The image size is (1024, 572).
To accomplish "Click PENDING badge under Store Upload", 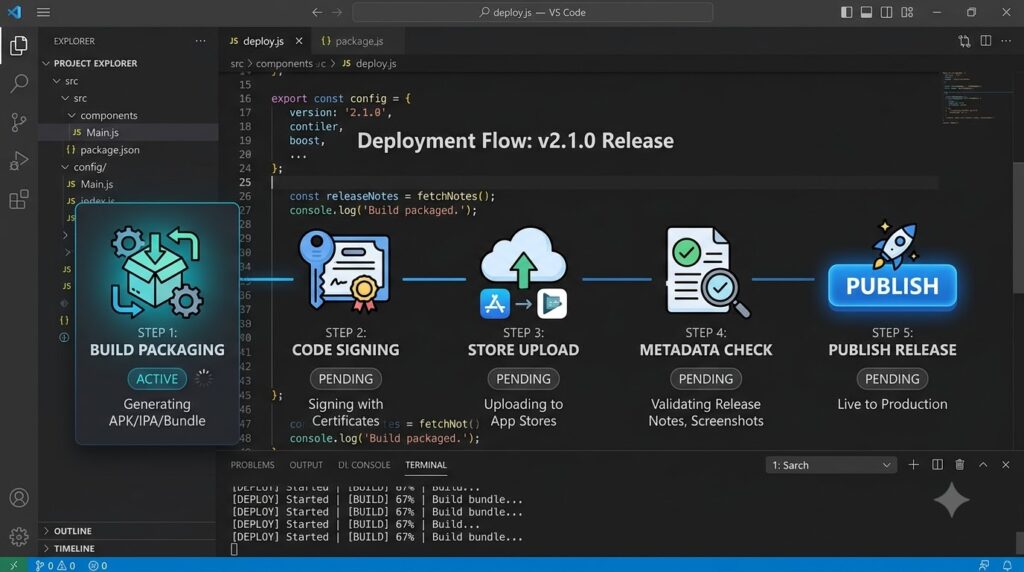I will 523,379.
